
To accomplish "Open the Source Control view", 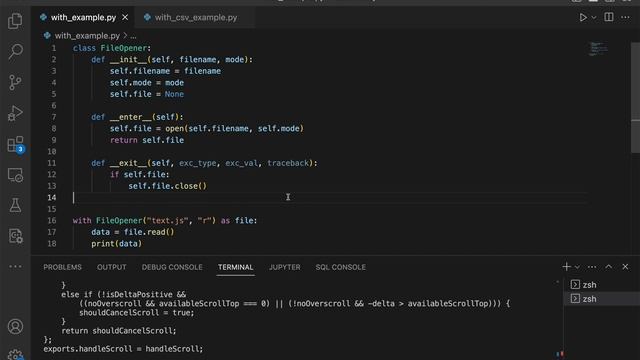I will 15,82.
